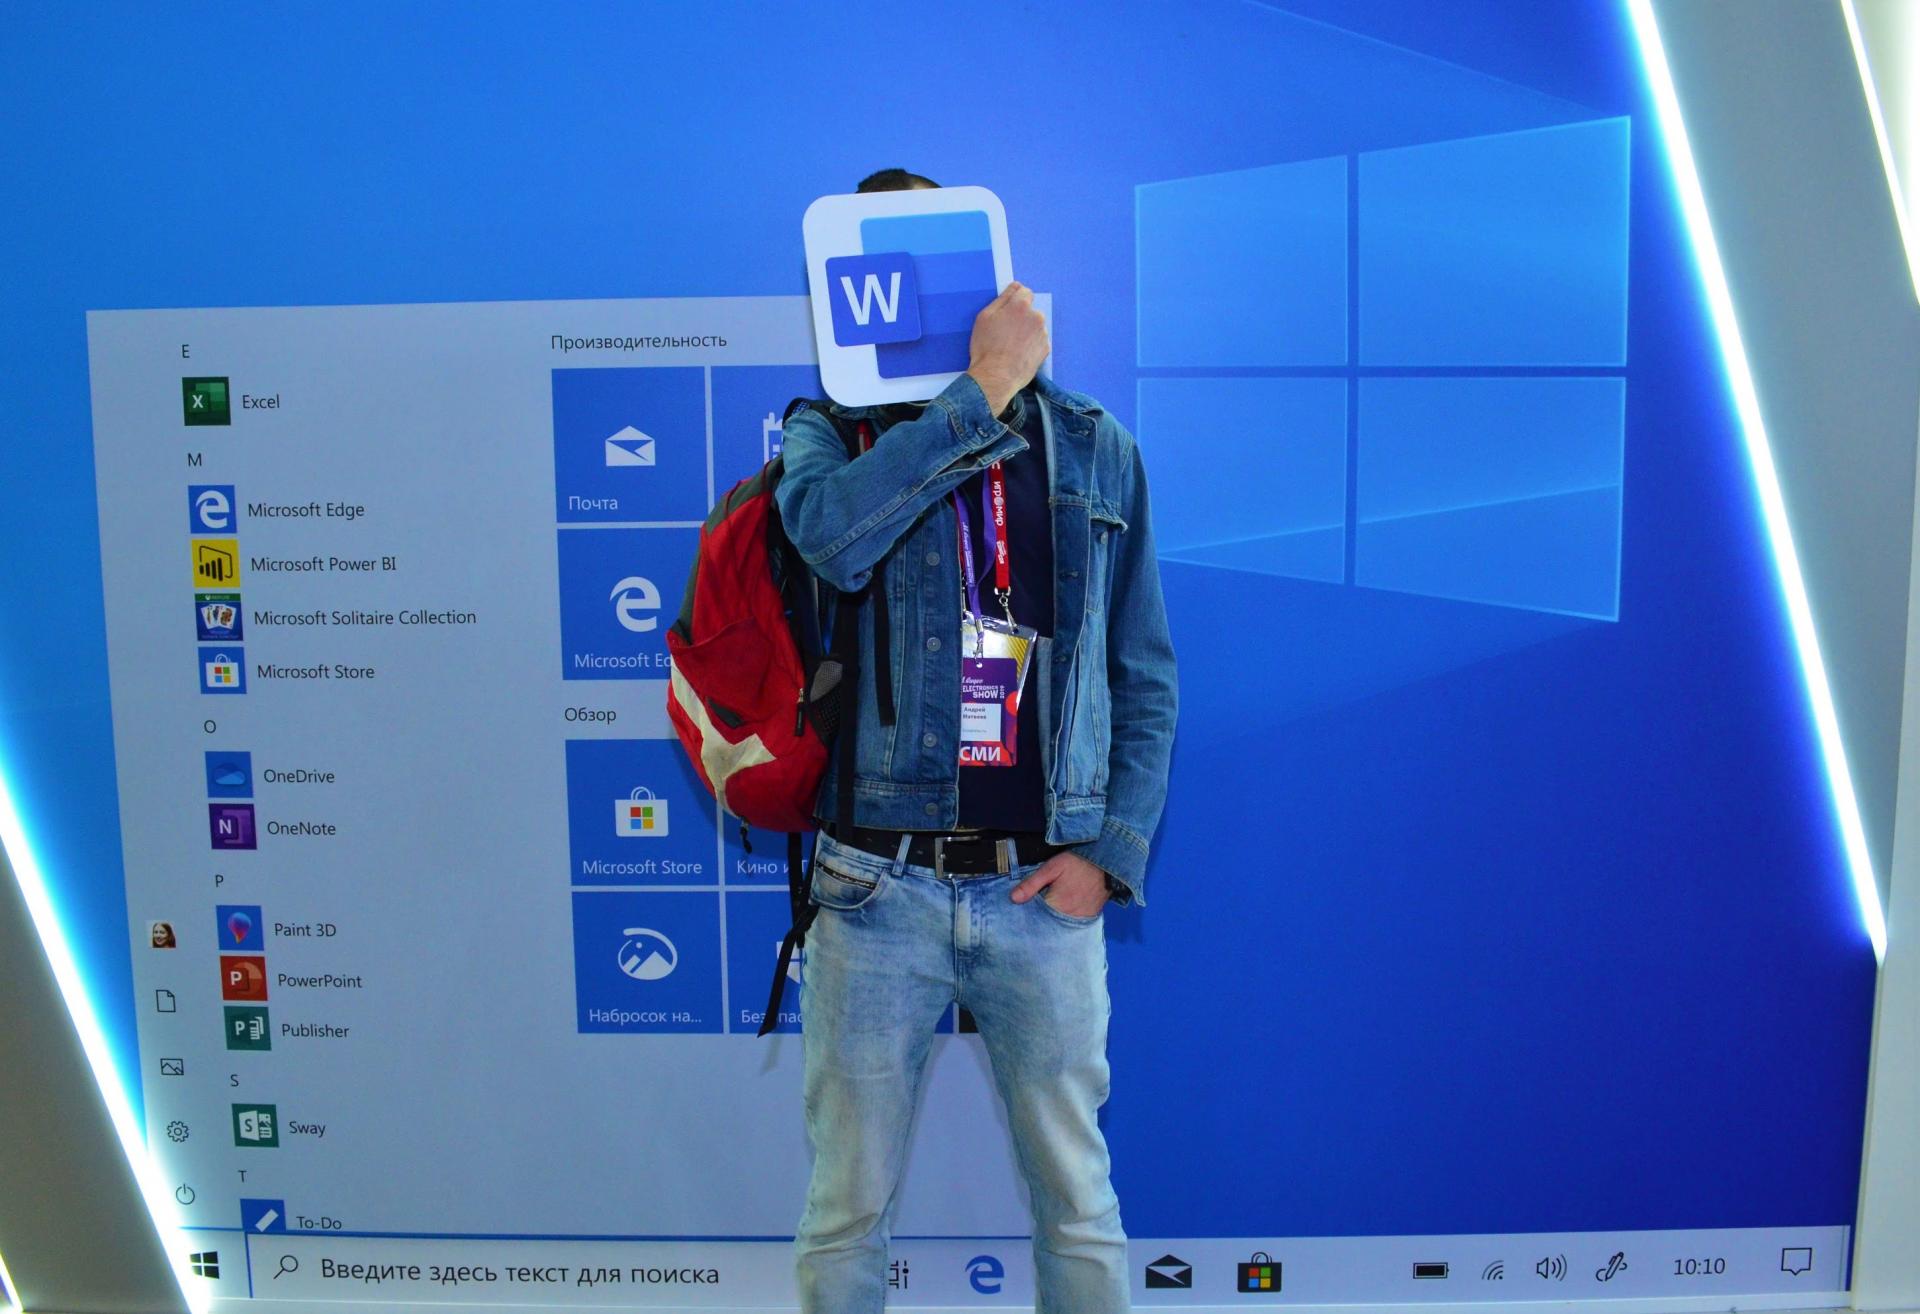Open the Почта mail tile
The width and height of the screenshot is (1920, 1314).
coord(629,444)
